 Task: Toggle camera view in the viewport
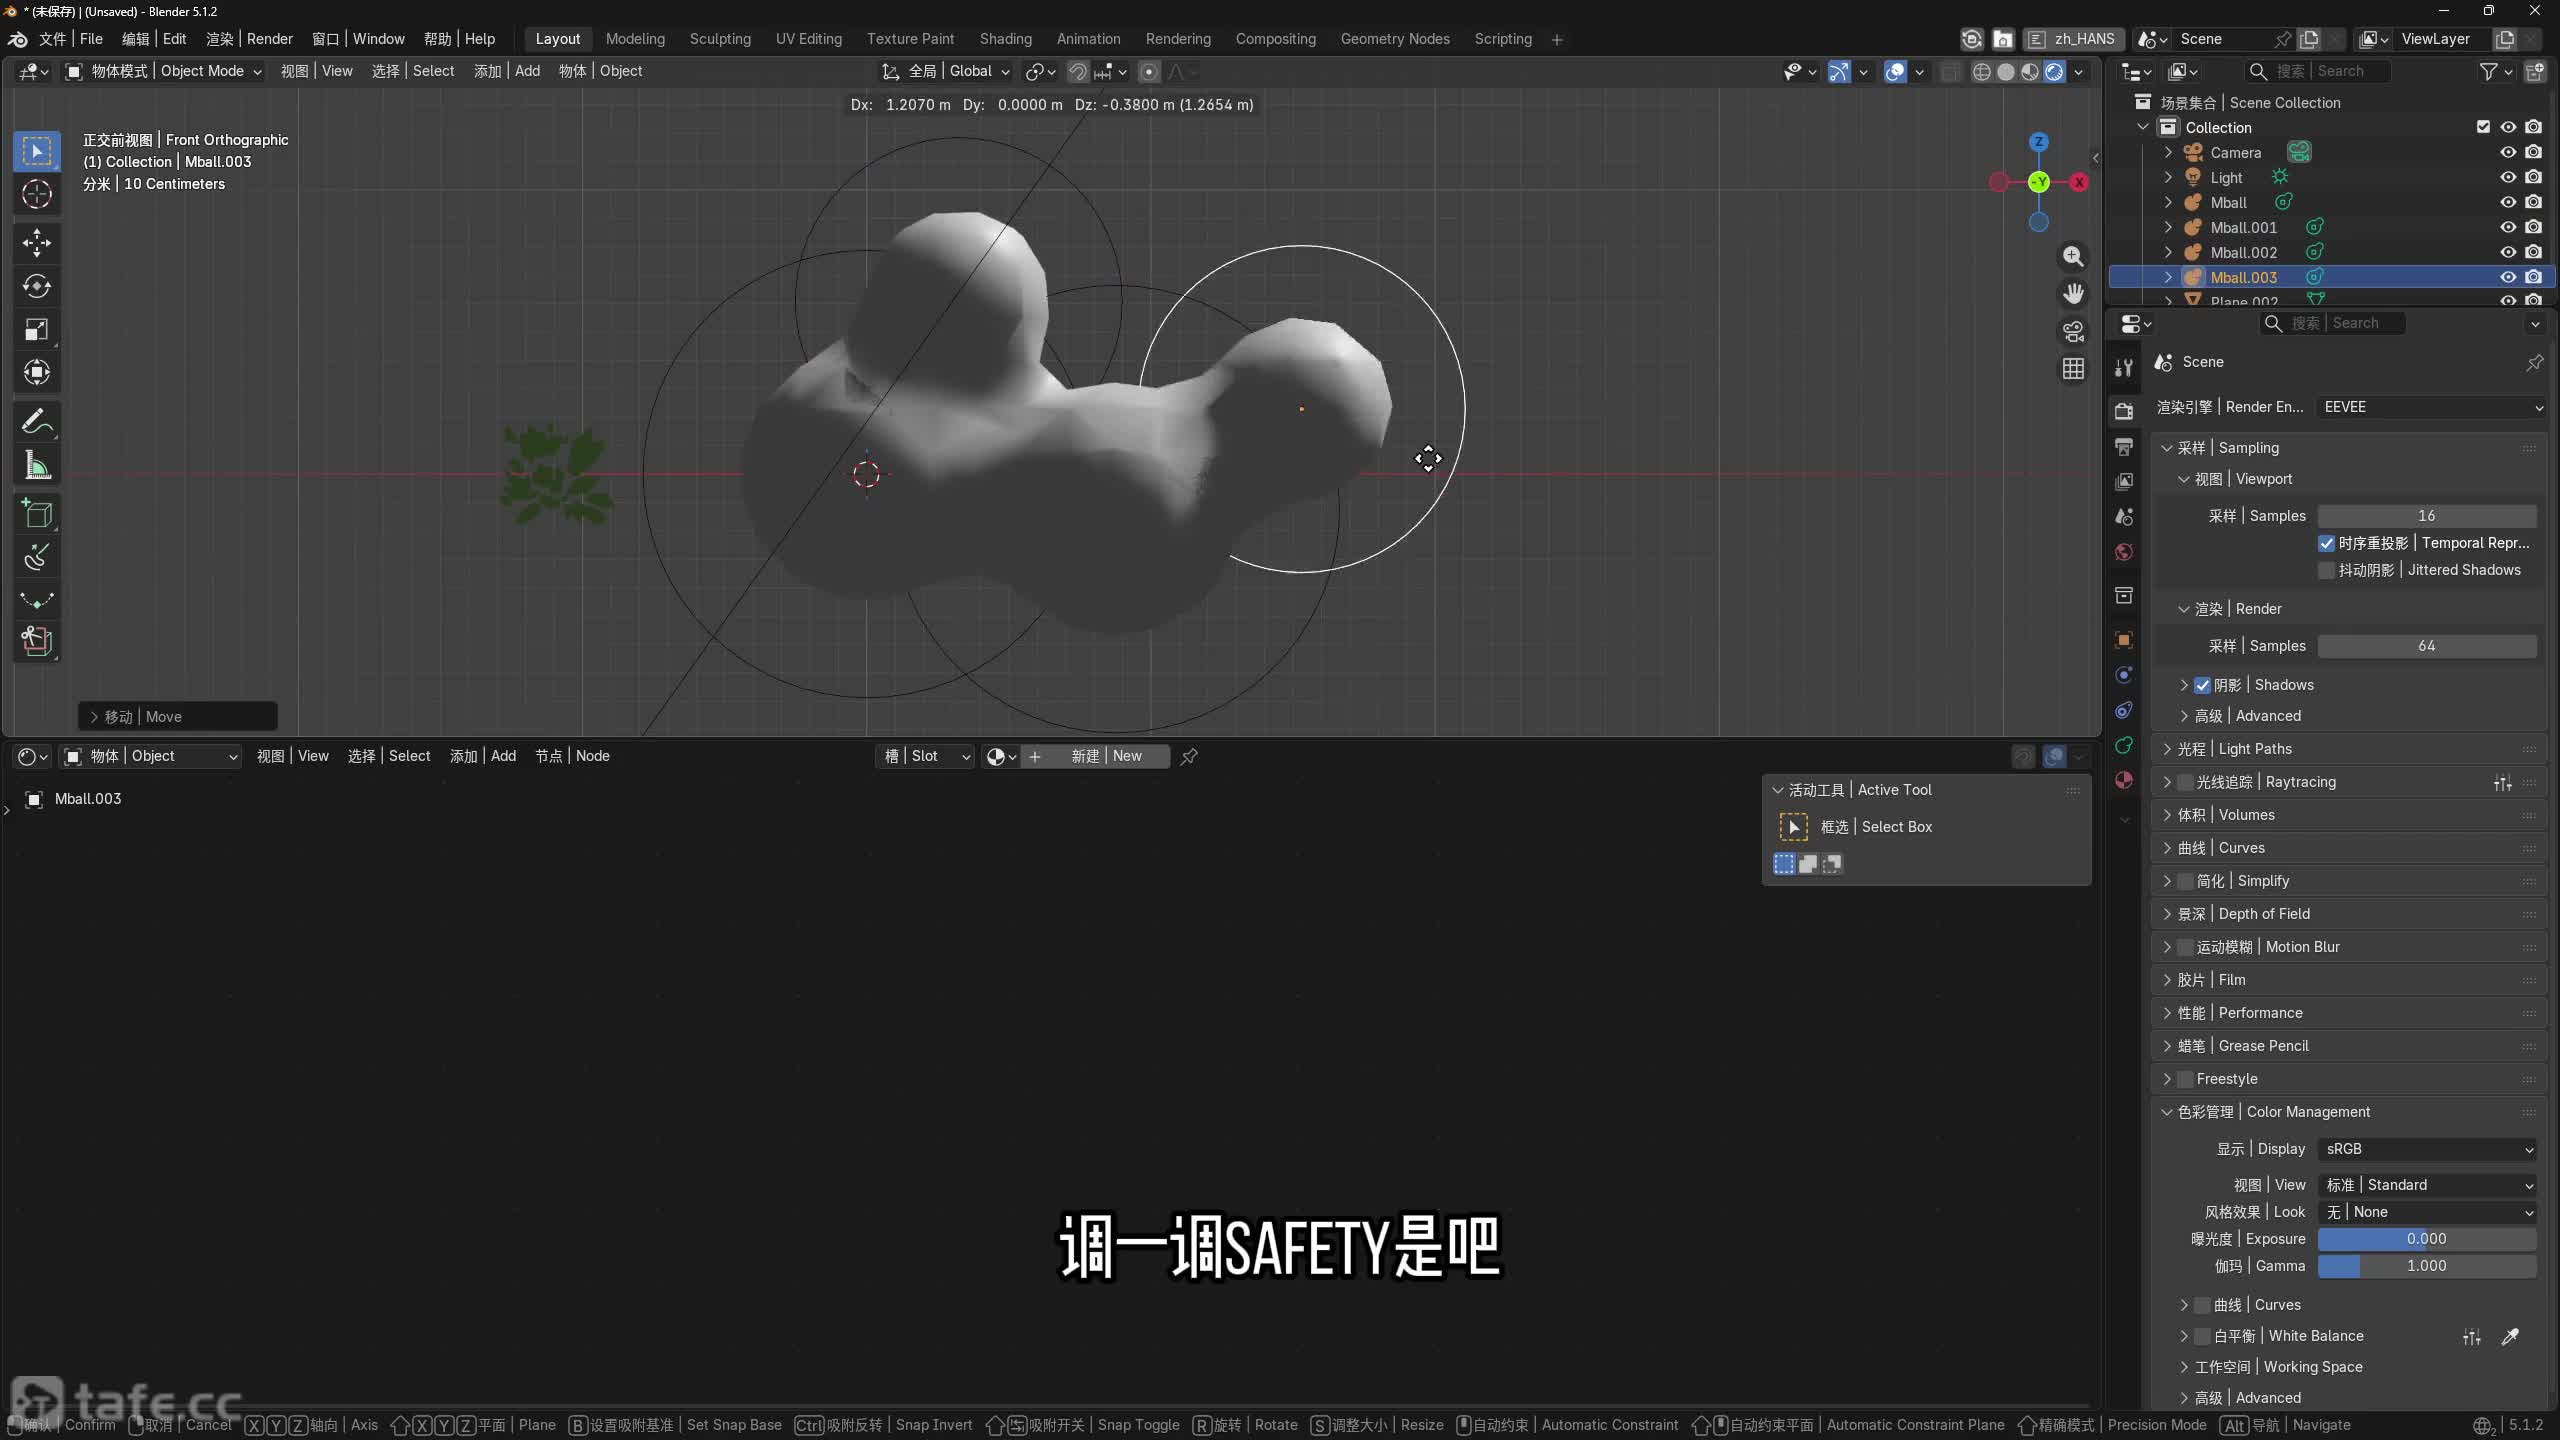point(2073,331)
